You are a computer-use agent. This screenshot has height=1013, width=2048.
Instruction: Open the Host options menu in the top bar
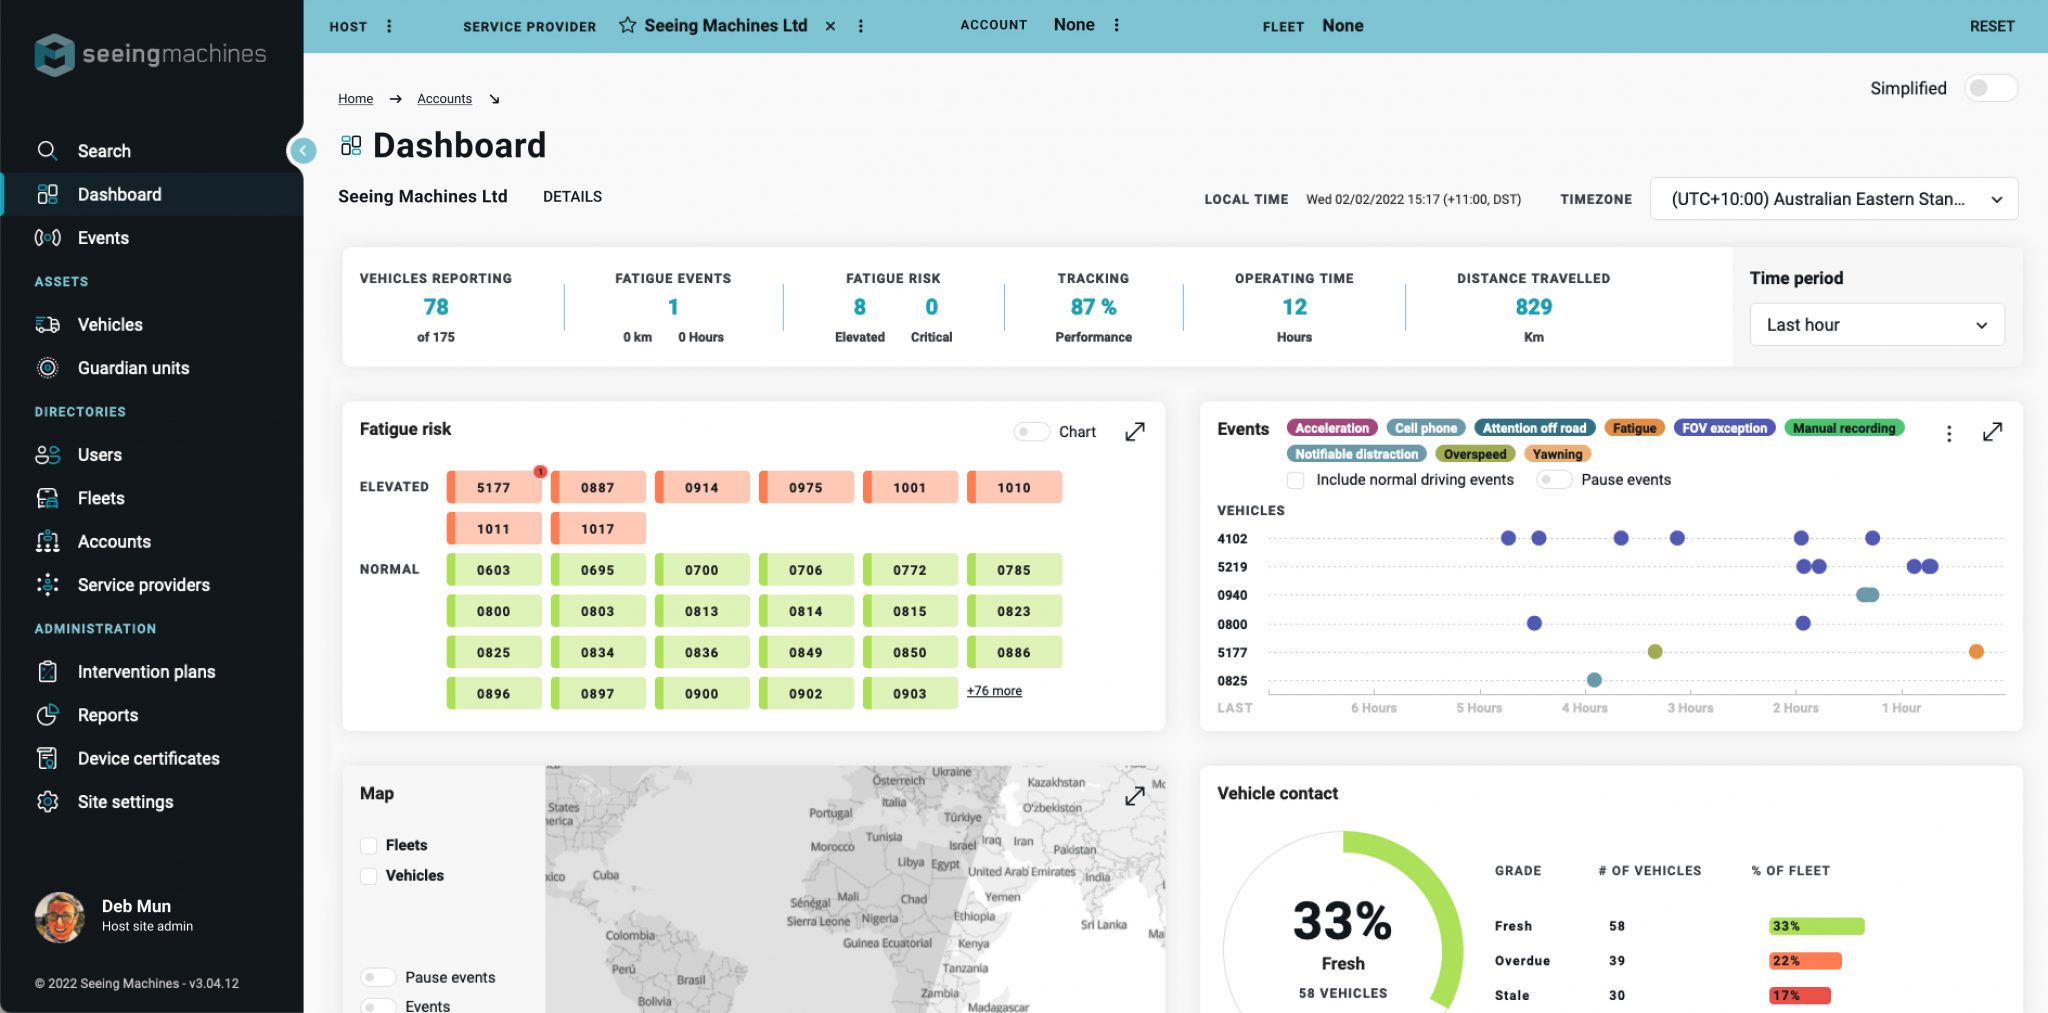pos(389,26)
